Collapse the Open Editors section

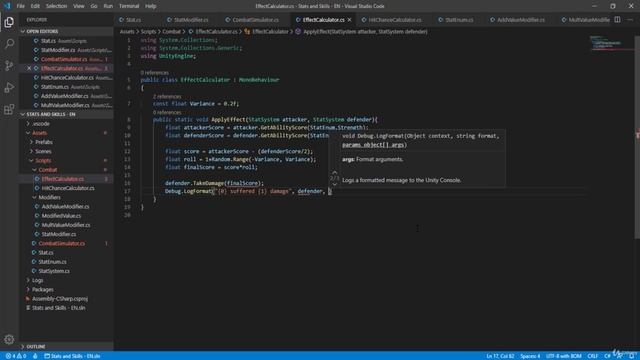tap(42, 31)
